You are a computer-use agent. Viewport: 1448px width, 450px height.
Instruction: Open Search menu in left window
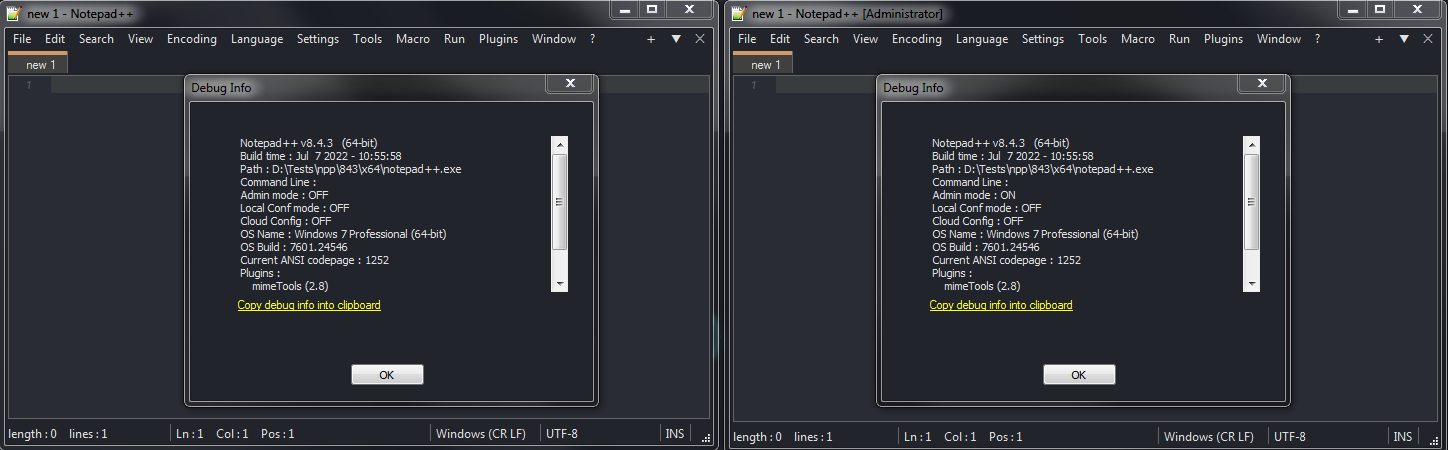point(96,39)
